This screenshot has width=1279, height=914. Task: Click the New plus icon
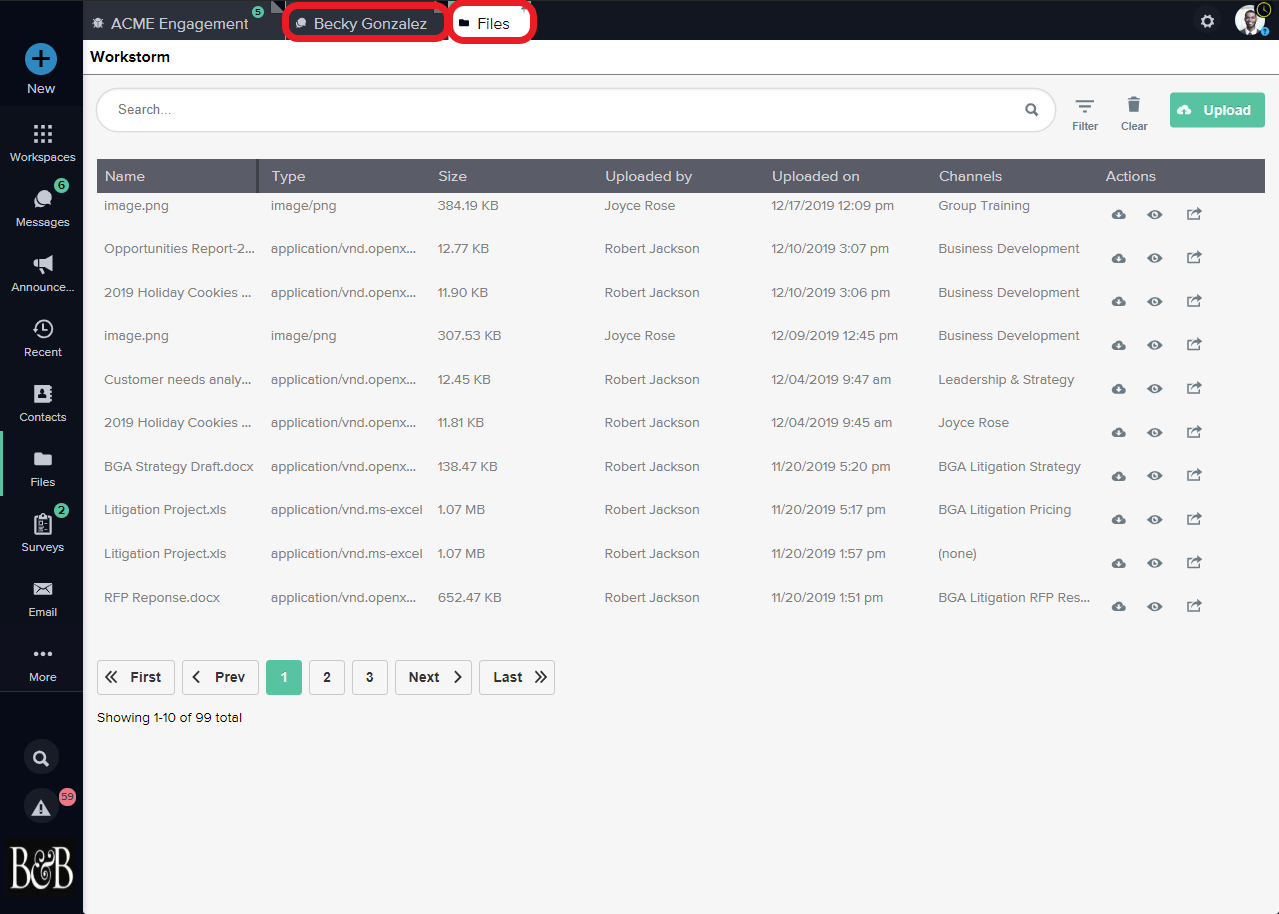(x=41, y=59)
